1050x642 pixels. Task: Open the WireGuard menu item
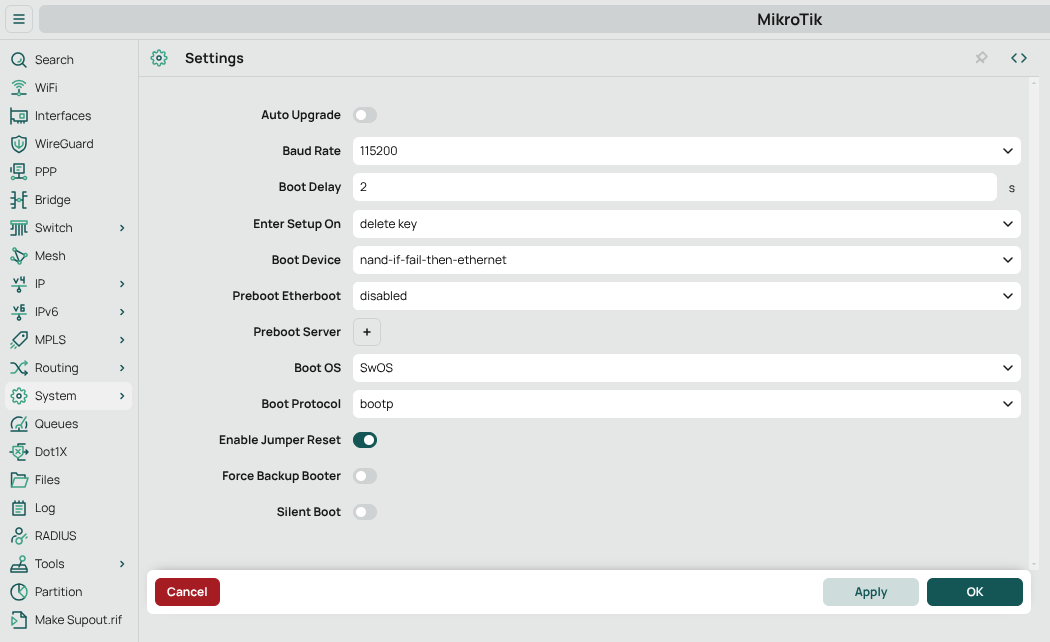pos(68,144)
